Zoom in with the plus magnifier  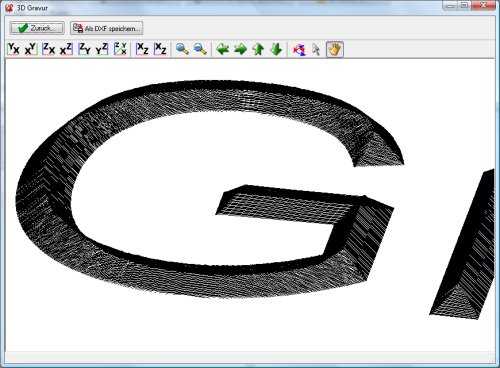182,49
